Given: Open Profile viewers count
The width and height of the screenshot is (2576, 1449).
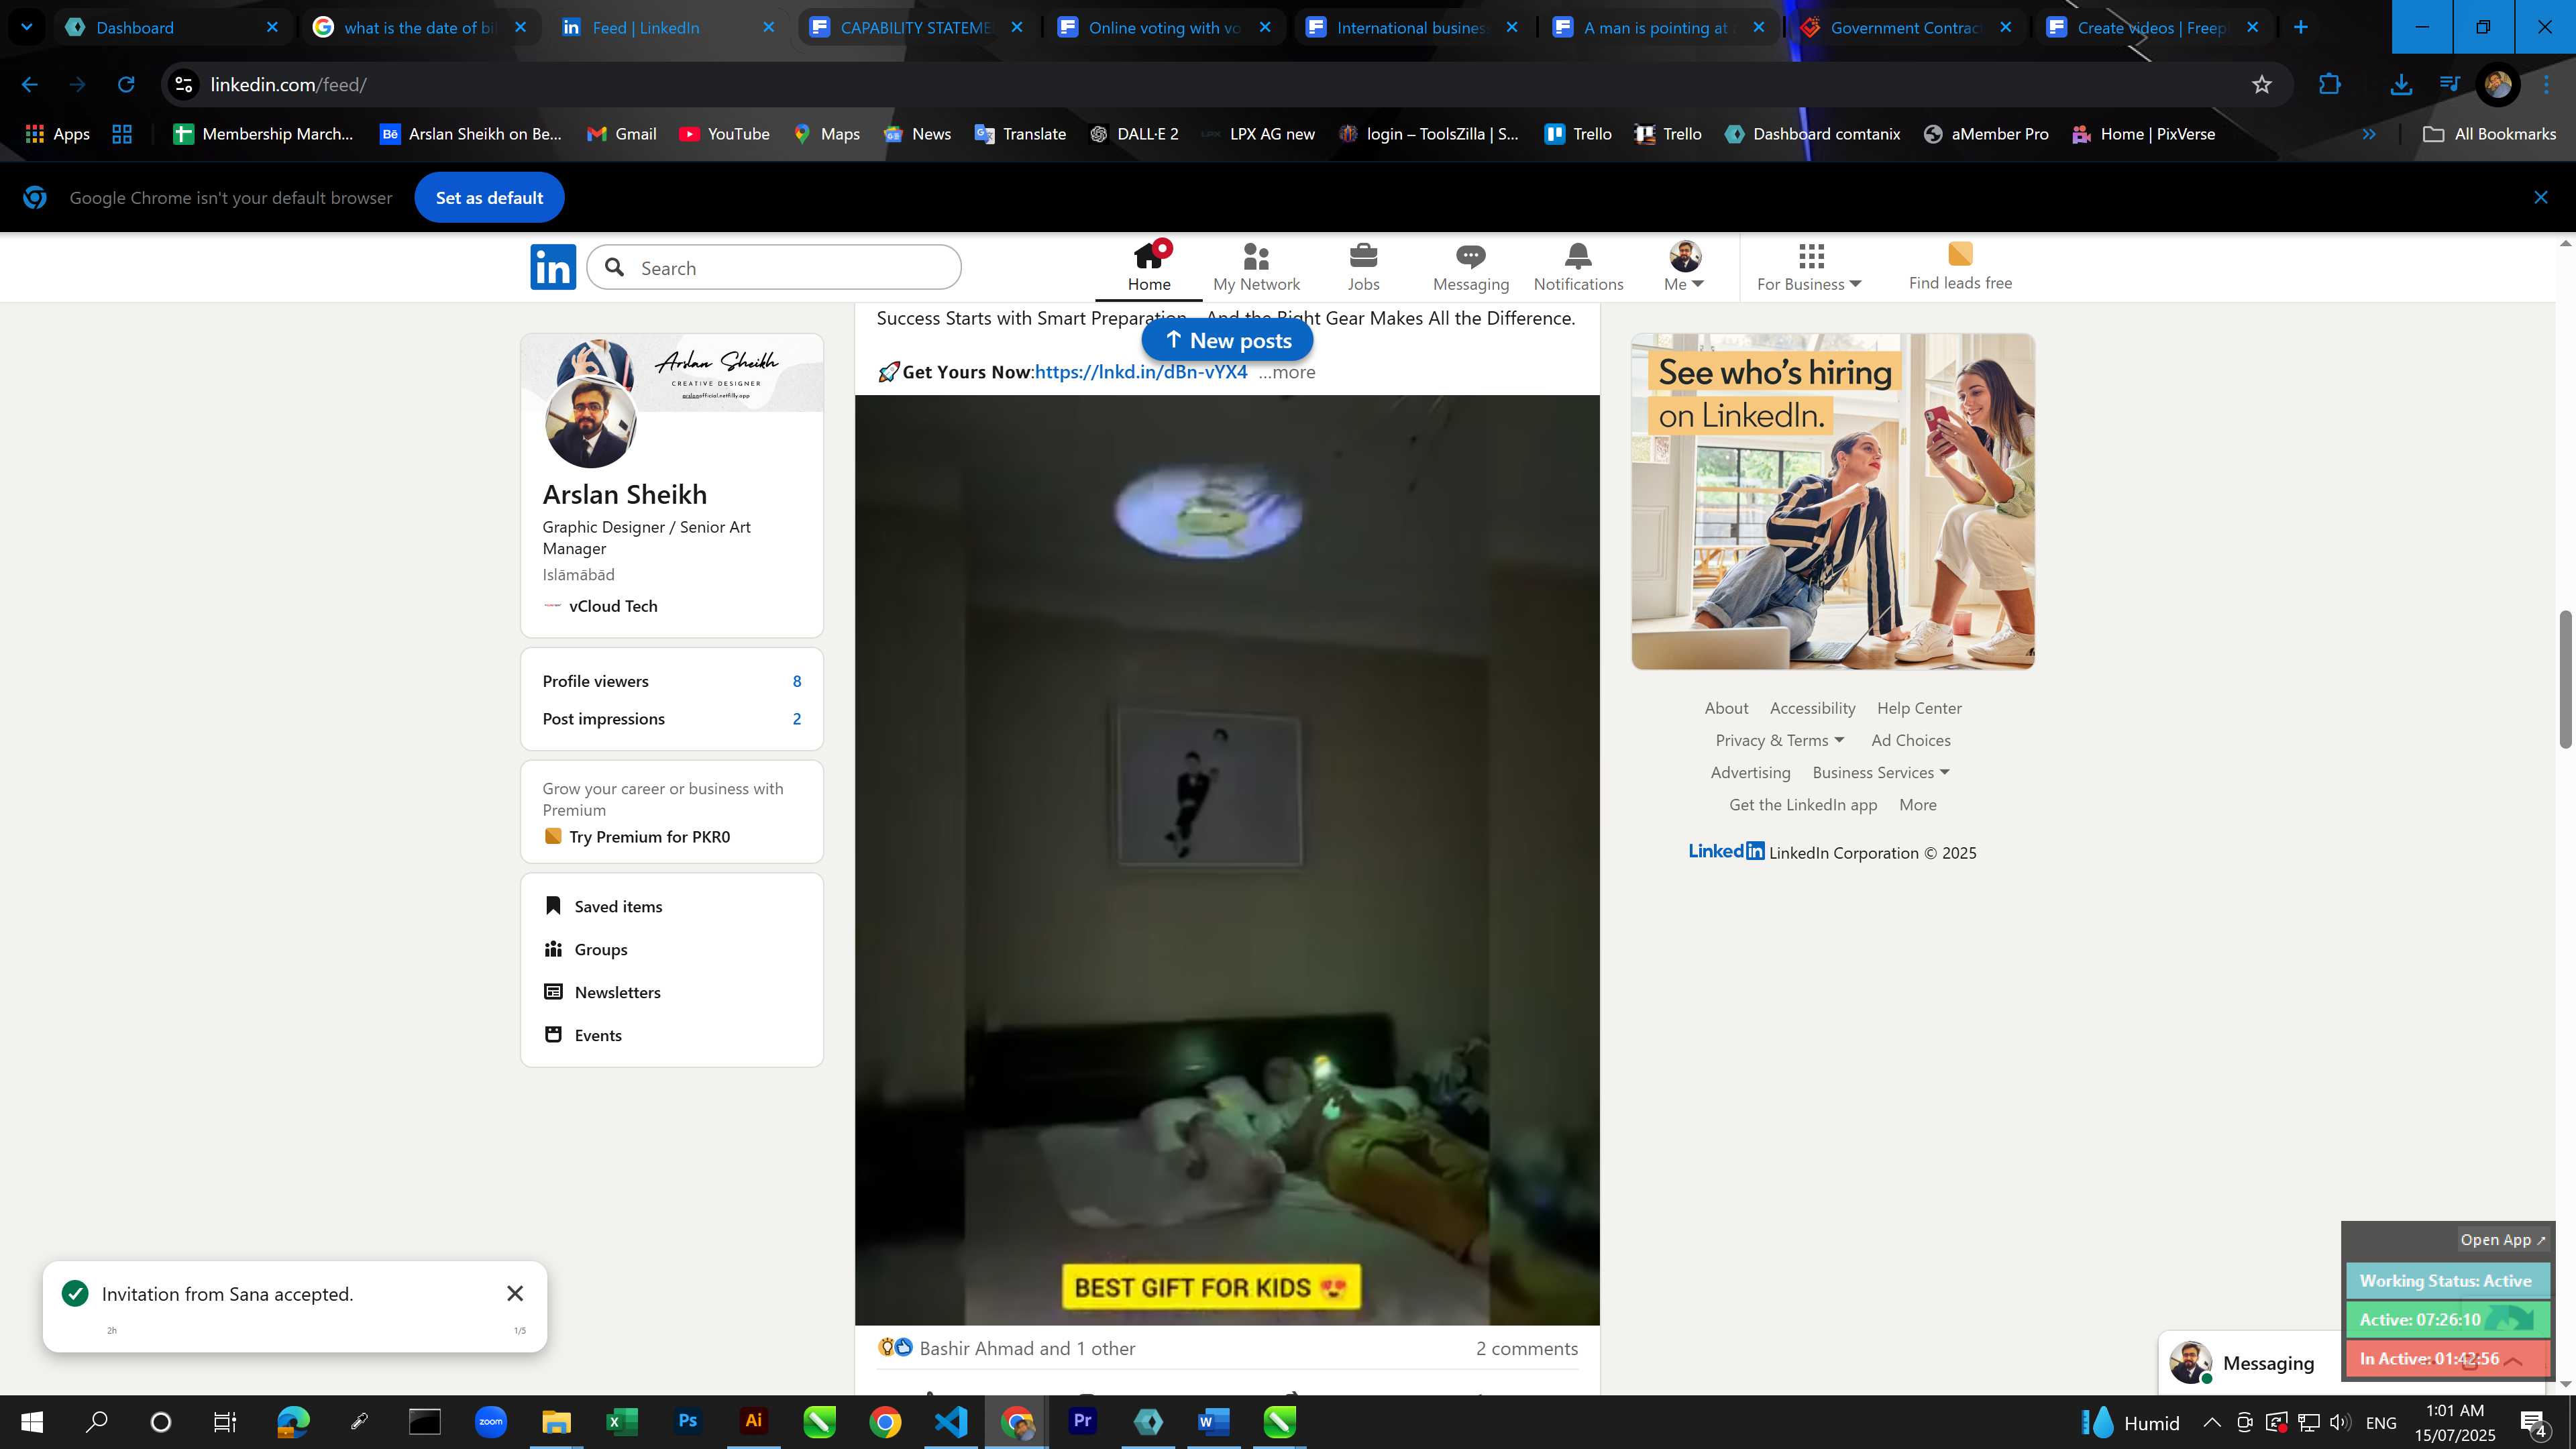Looking at the screenshot, I should (797, 682).
